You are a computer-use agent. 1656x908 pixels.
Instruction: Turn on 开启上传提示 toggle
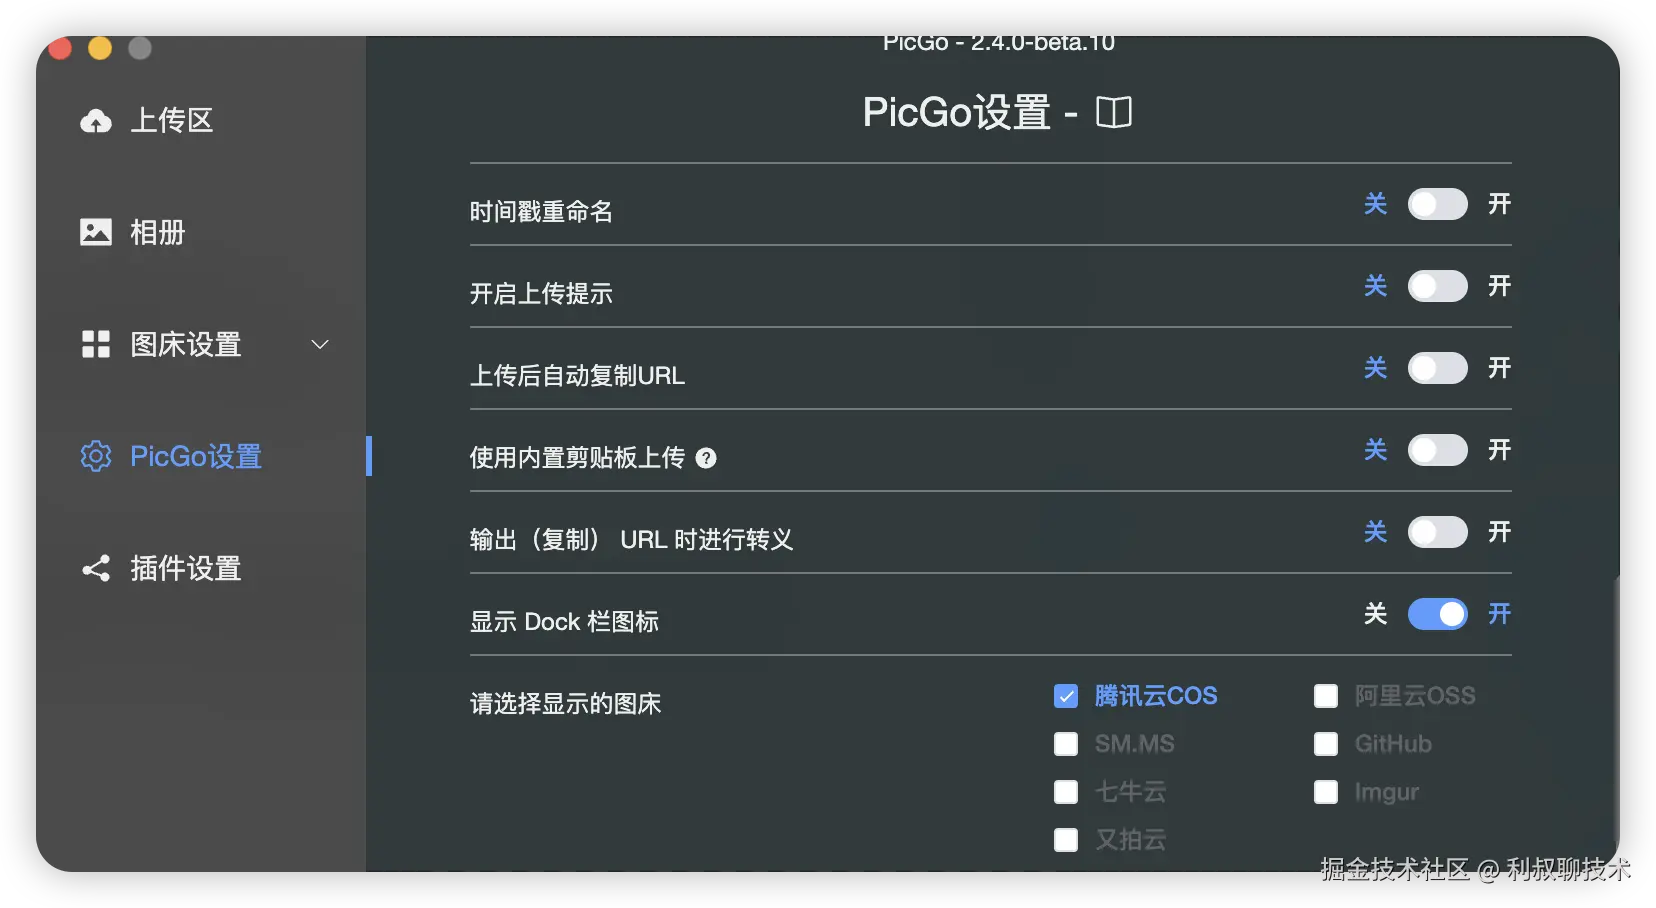coord(1437,286)
